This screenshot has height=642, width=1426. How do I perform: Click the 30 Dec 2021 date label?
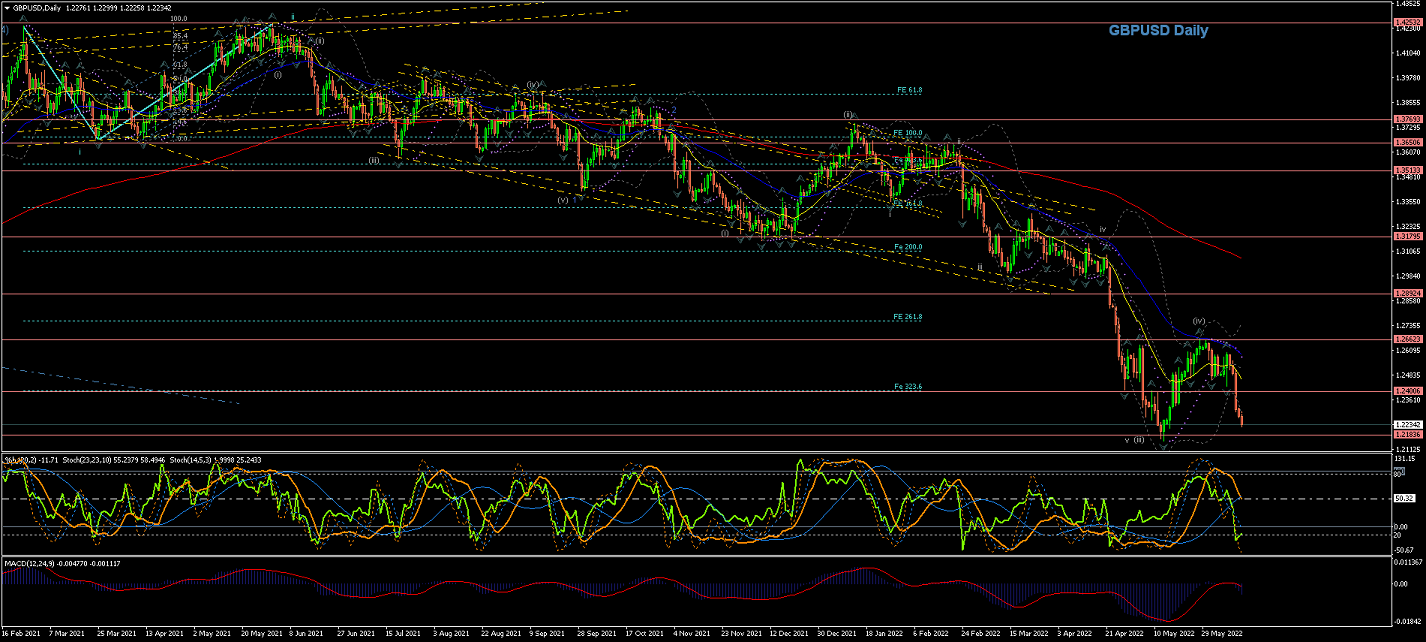(x=838, y=633)
